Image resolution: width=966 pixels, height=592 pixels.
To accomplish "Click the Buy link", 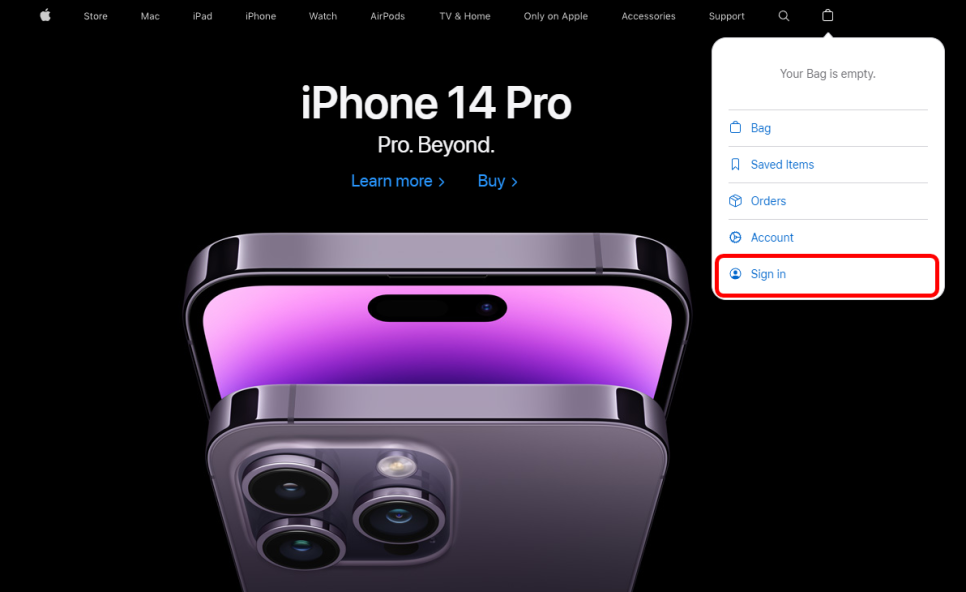I will [x=497, y=181].
